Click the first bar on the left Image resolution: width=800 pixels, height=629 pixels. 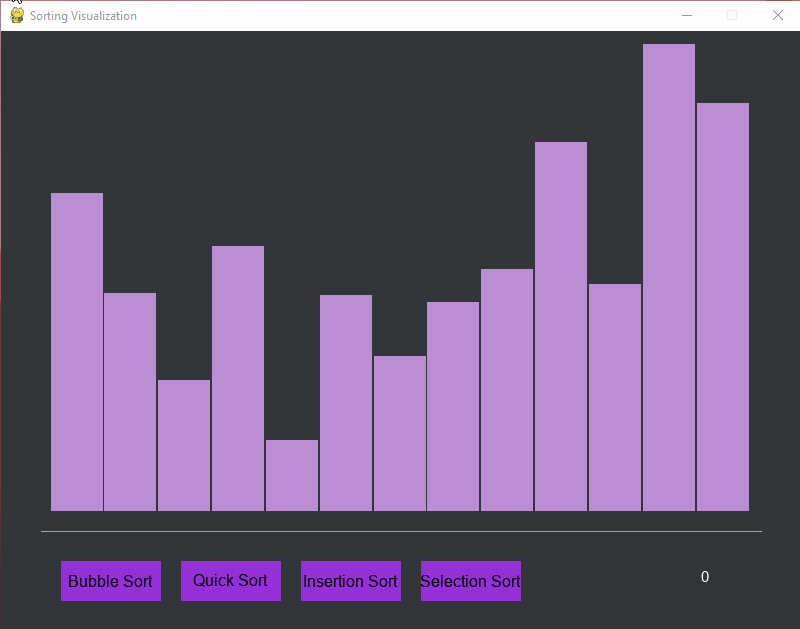click(77, 351)
